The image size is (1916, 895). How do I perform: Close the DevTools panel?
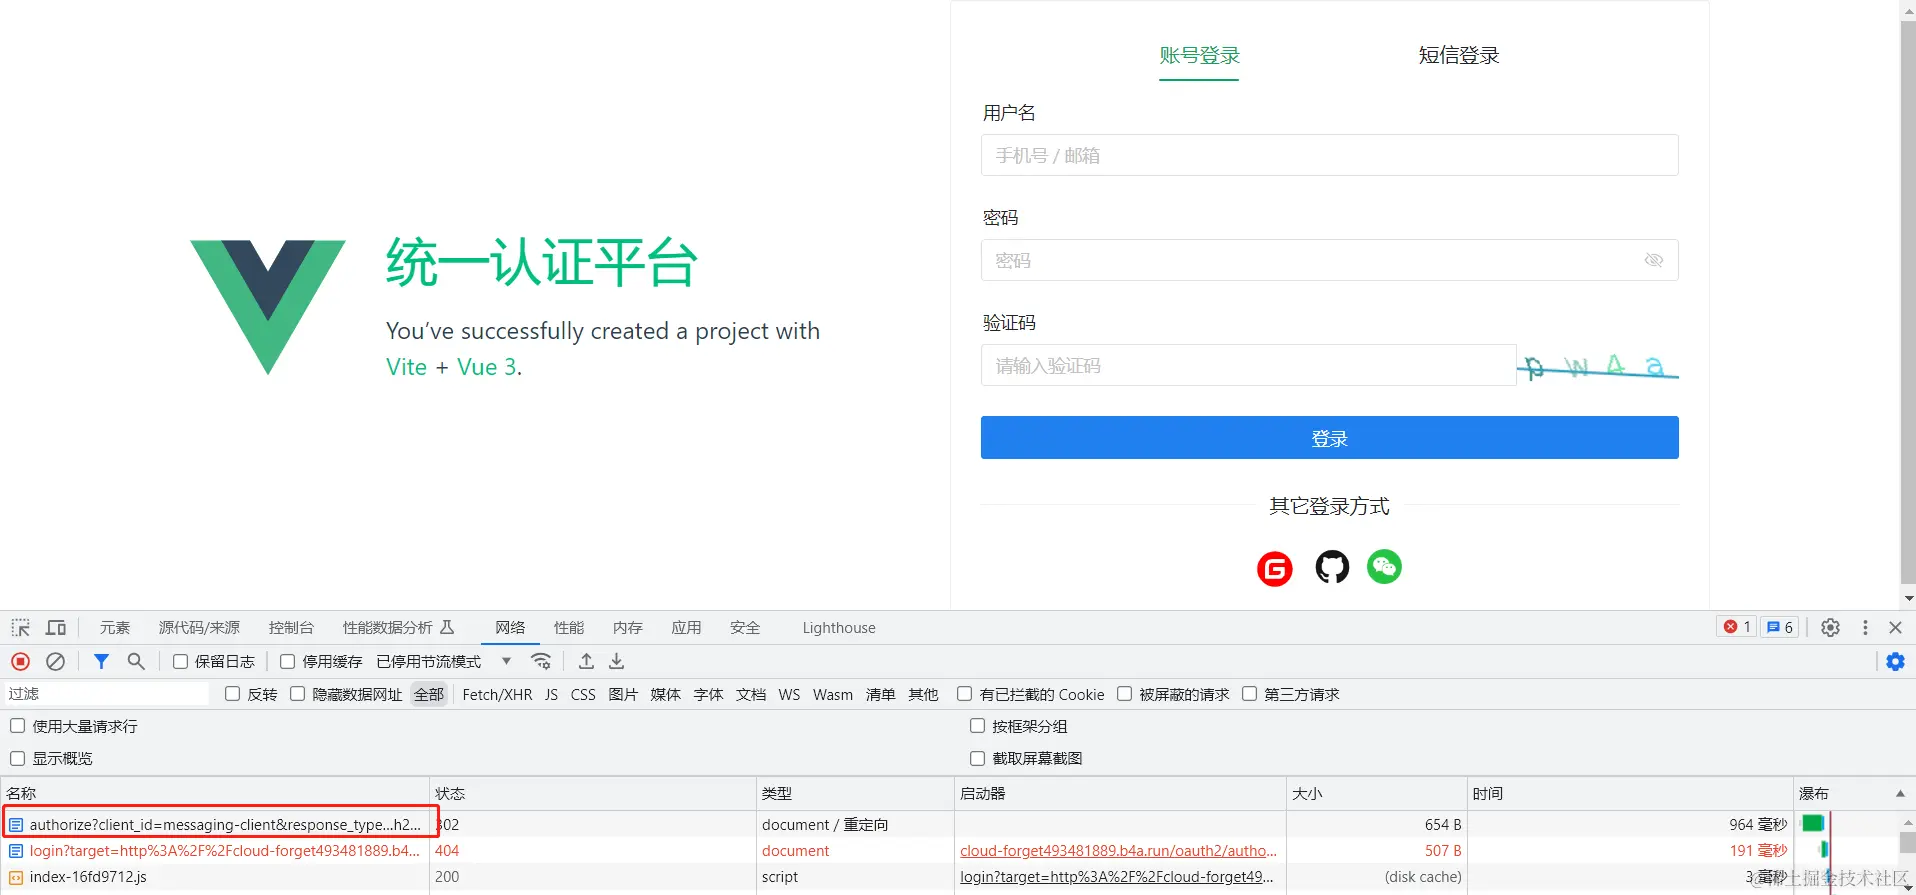tap(1895, 628)
